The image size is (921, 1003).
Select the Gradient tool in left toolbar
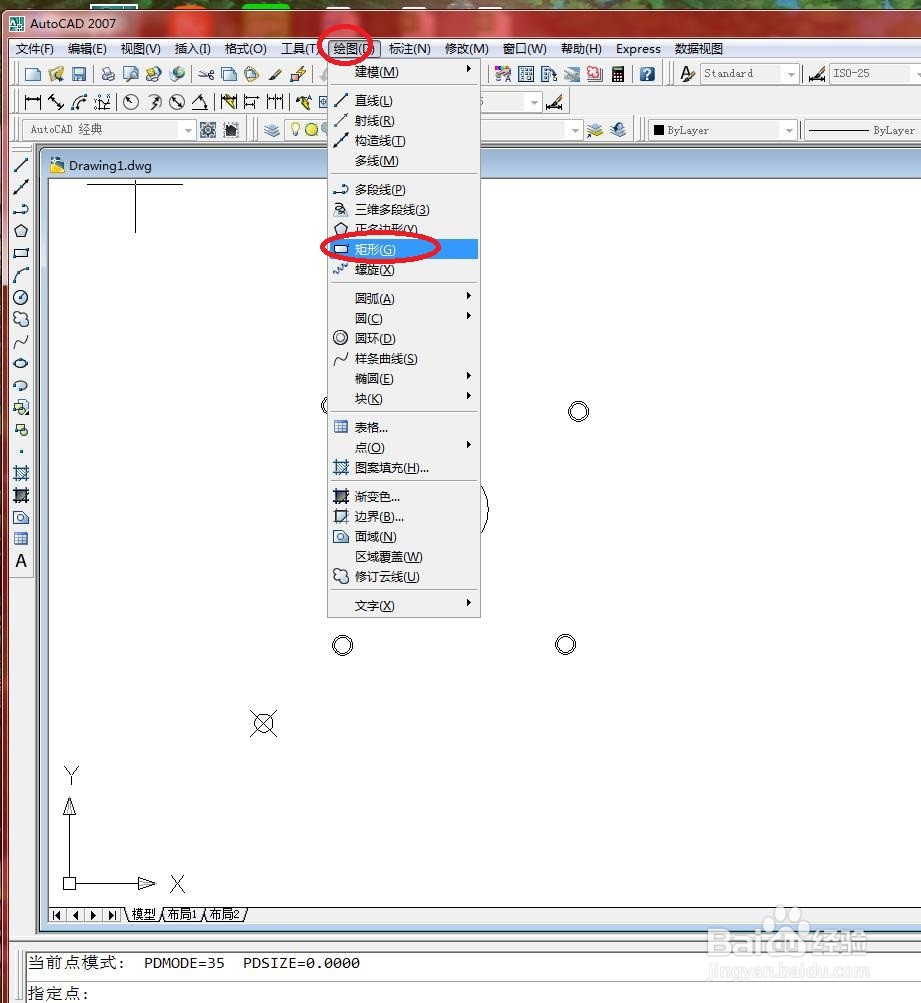(x=21, y=495)
